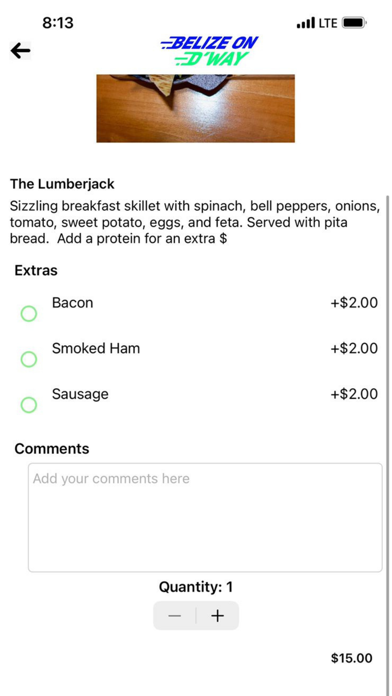392x696 pixels.
Task: Tap the Sausage option label
Action: [80, 394]
